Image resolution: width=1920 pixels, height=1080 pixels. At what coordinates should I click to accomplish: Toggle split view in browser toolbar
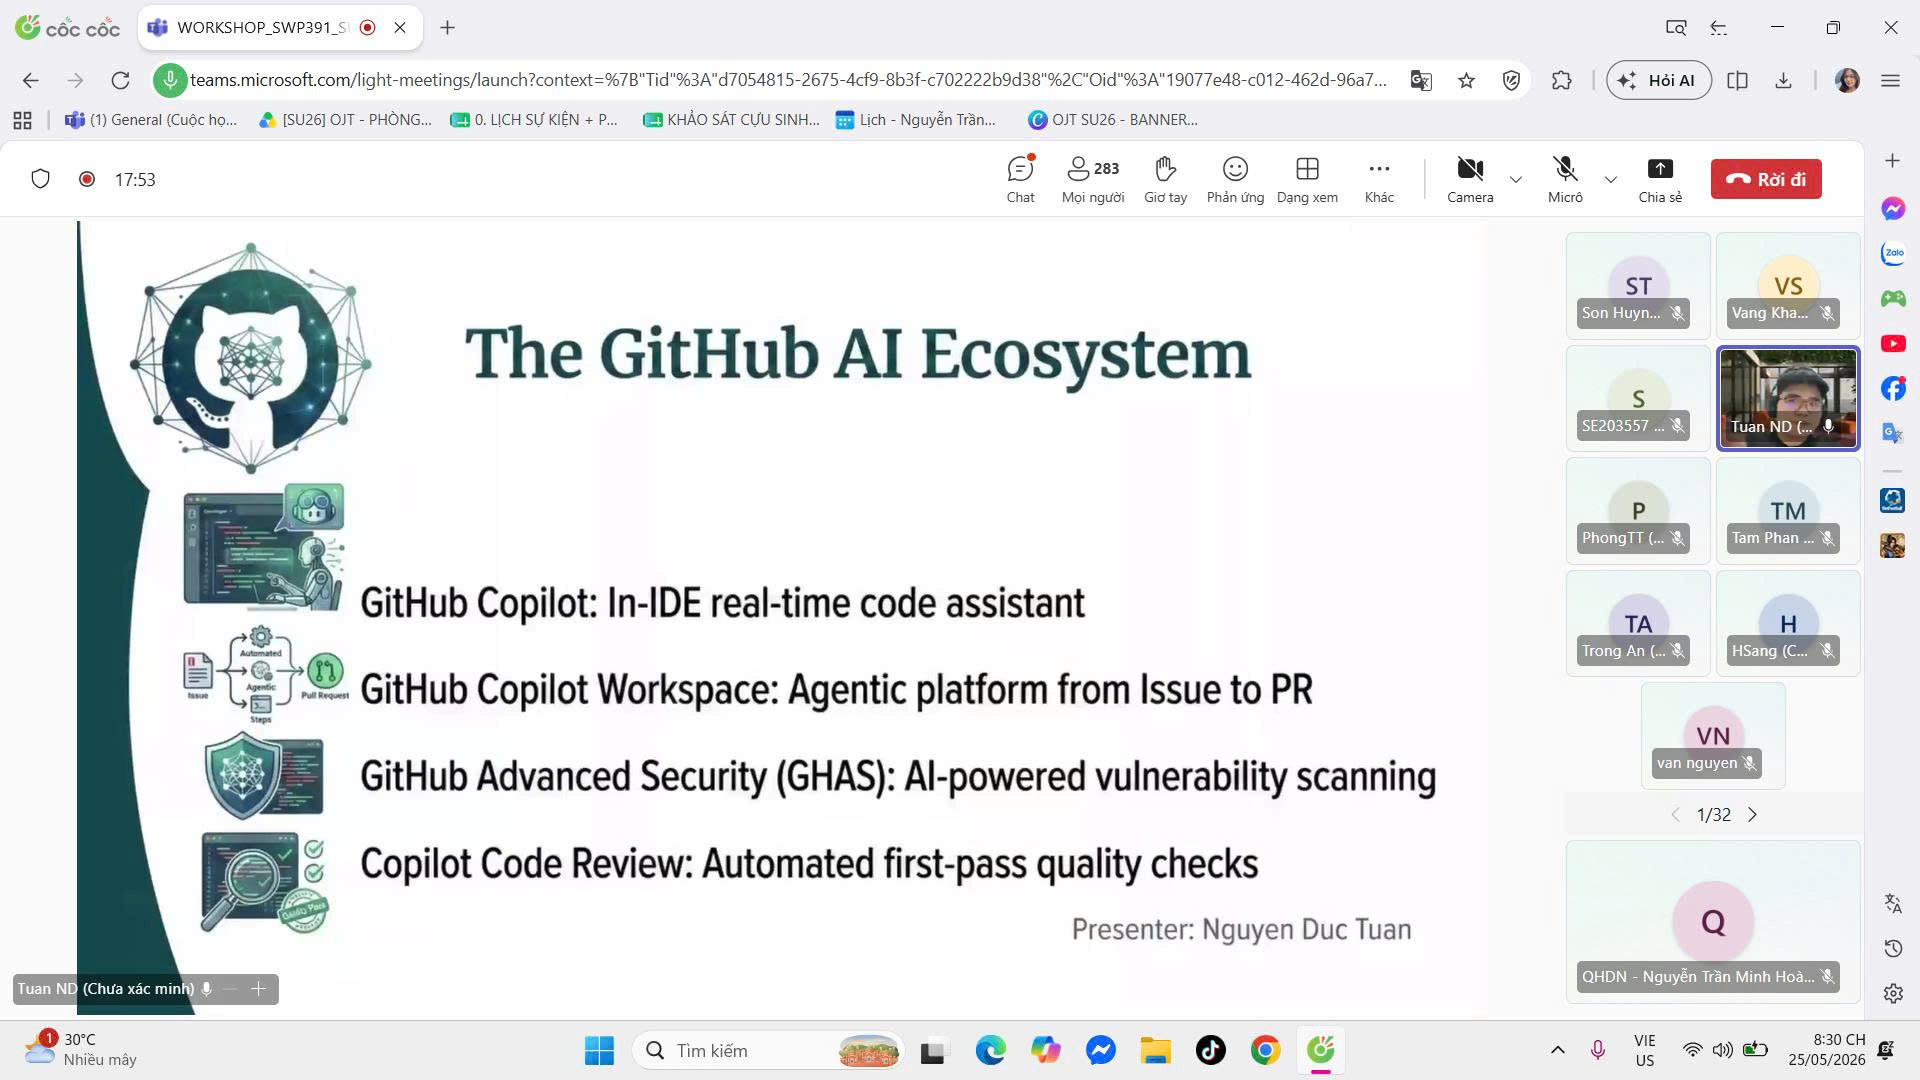1737,80
